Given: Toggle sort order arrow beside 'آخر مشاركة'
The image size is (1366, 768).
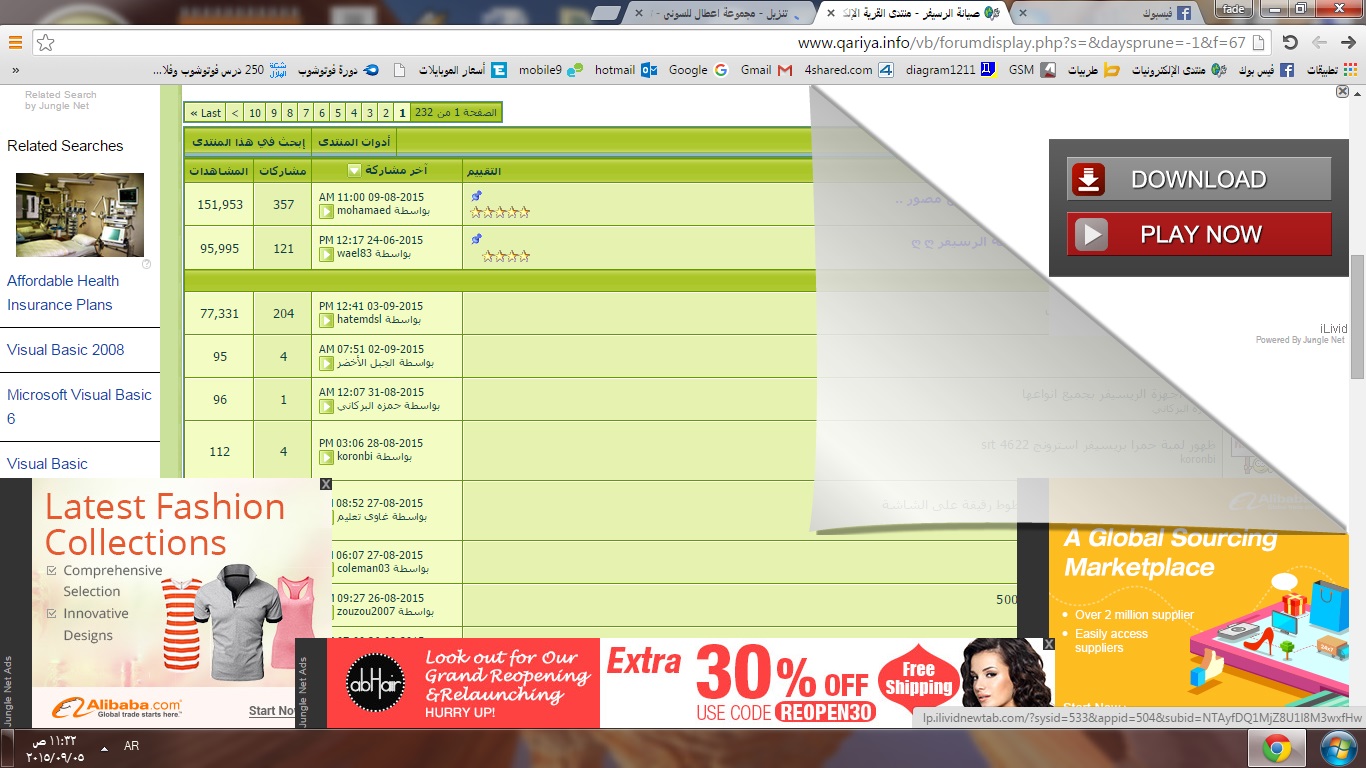Looking at the screenshot, I should click(355, 171).
